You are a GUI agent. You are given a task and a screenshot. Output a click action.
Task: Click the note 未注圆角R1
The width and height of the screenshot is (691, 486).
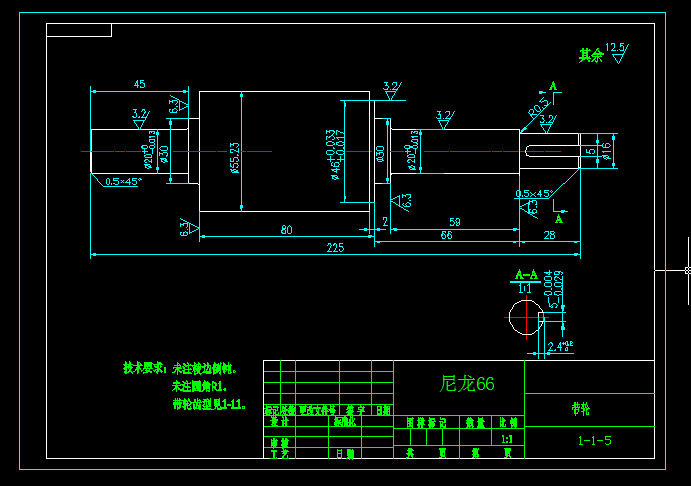pos(199,386)
